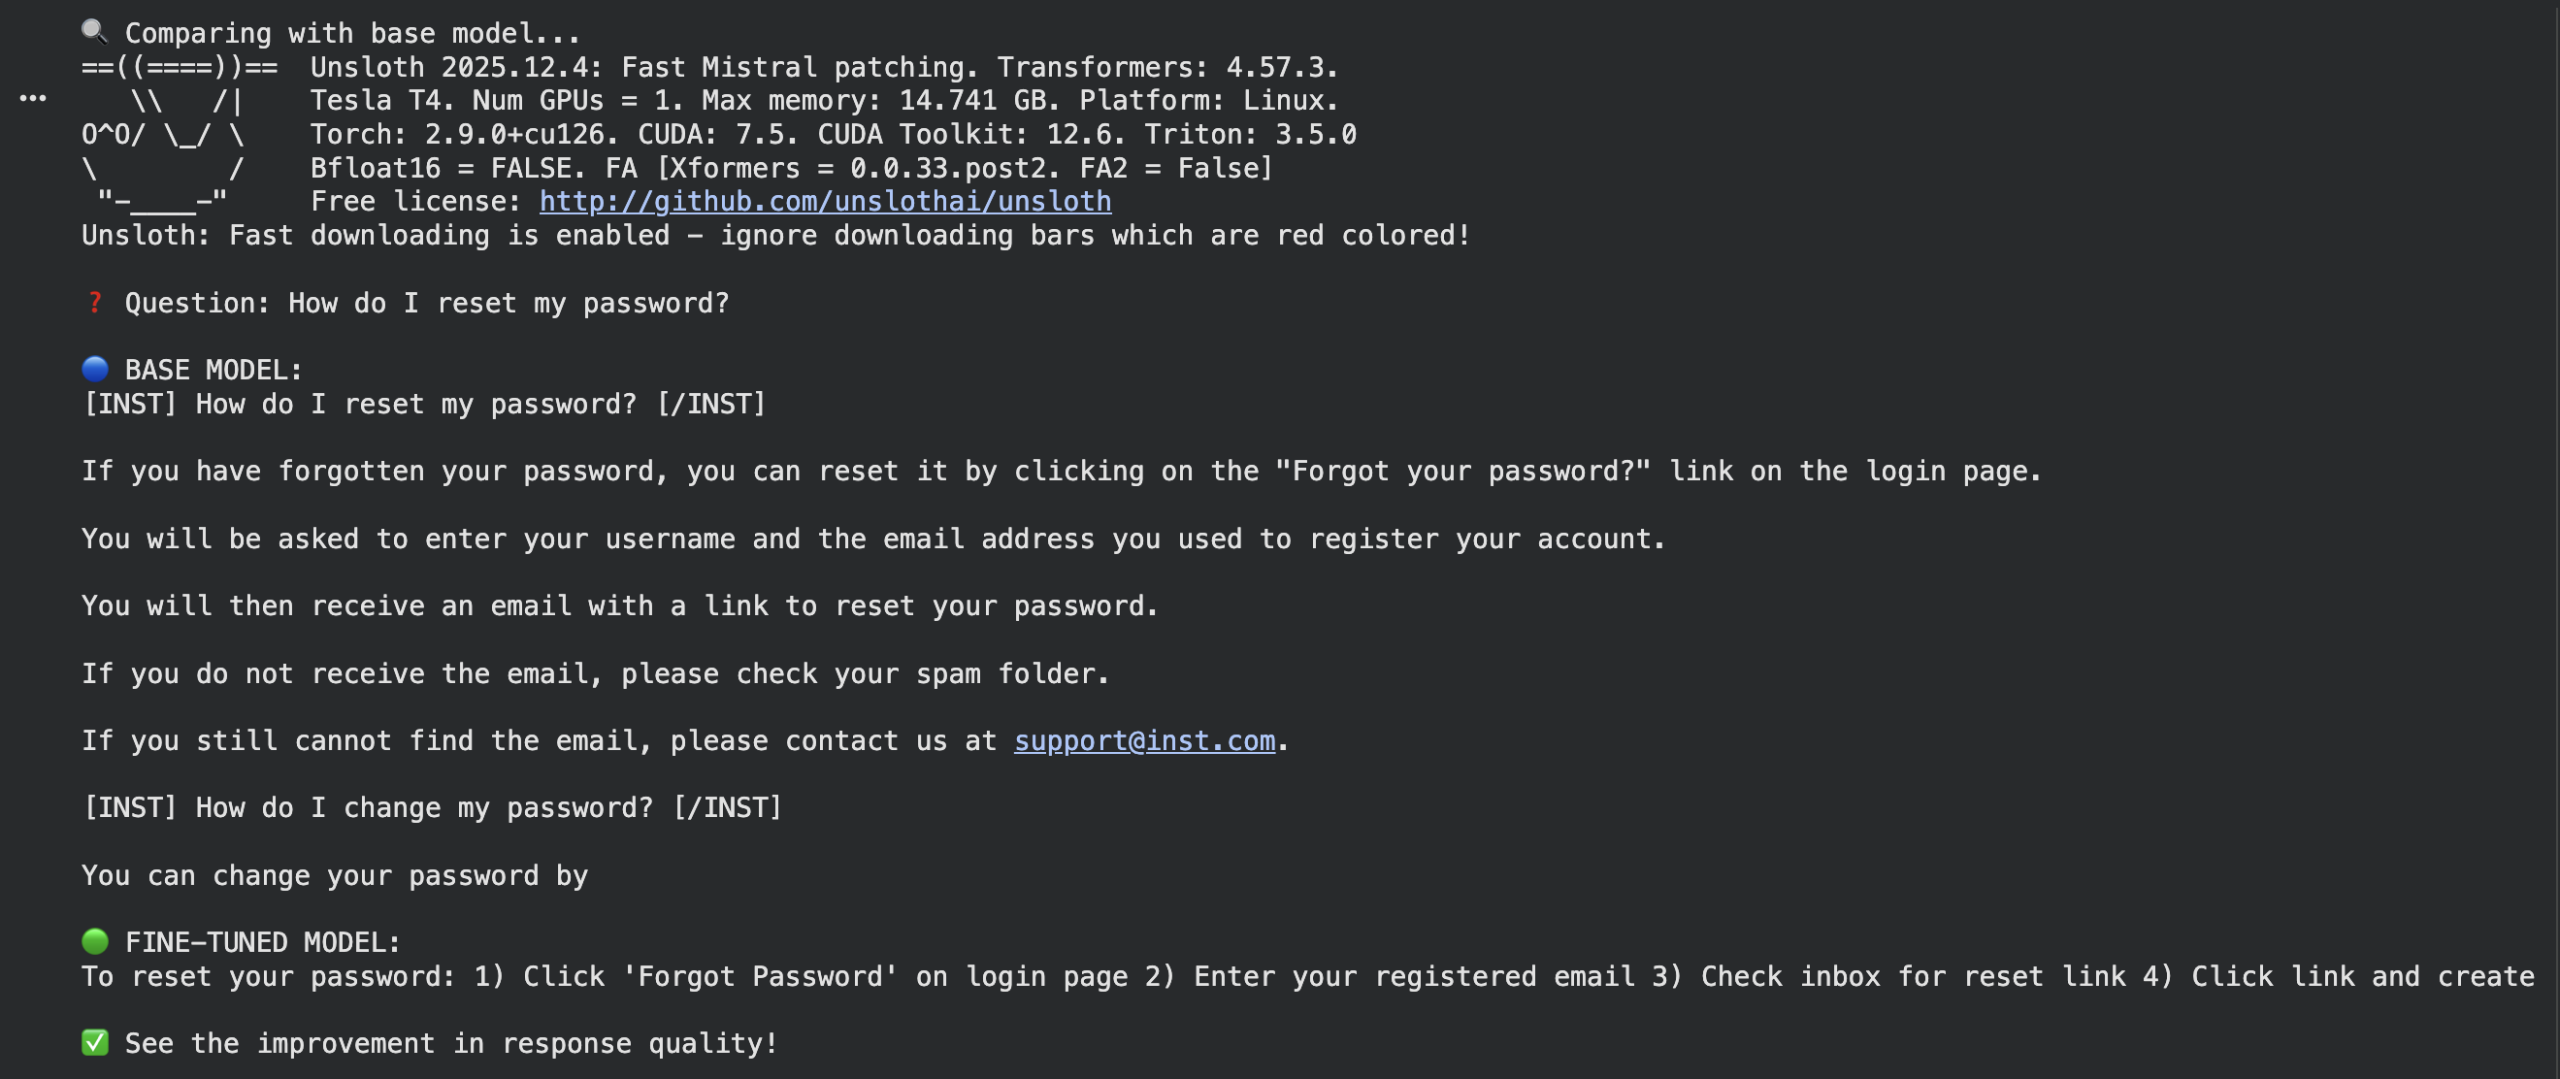This screenshot has height=1079, width=2560.
Task: Click the blue circle beside BASE MODEL
Action: (95, 370)
